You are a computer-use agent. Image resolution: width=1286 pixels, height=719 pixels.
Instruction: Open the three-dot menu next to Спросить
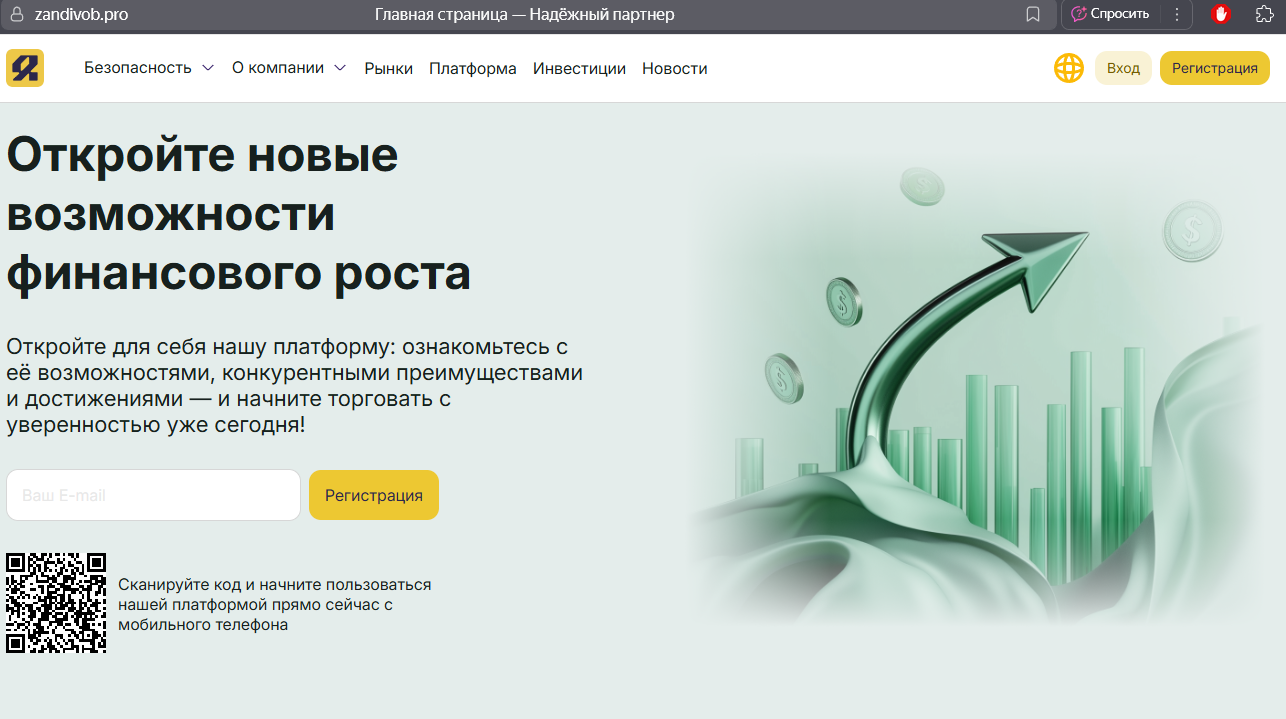click(1177, 14)
